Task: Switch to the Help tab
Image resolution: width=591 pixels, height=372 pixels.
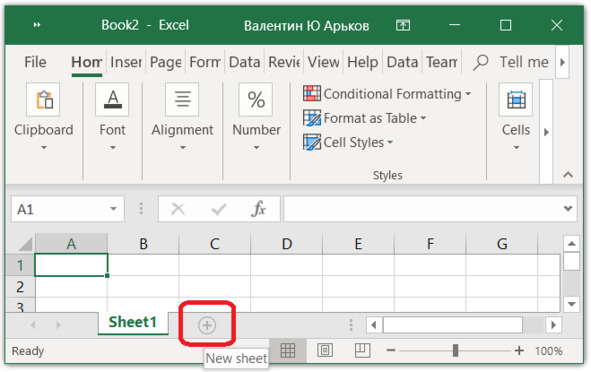Action: point(363,62)
